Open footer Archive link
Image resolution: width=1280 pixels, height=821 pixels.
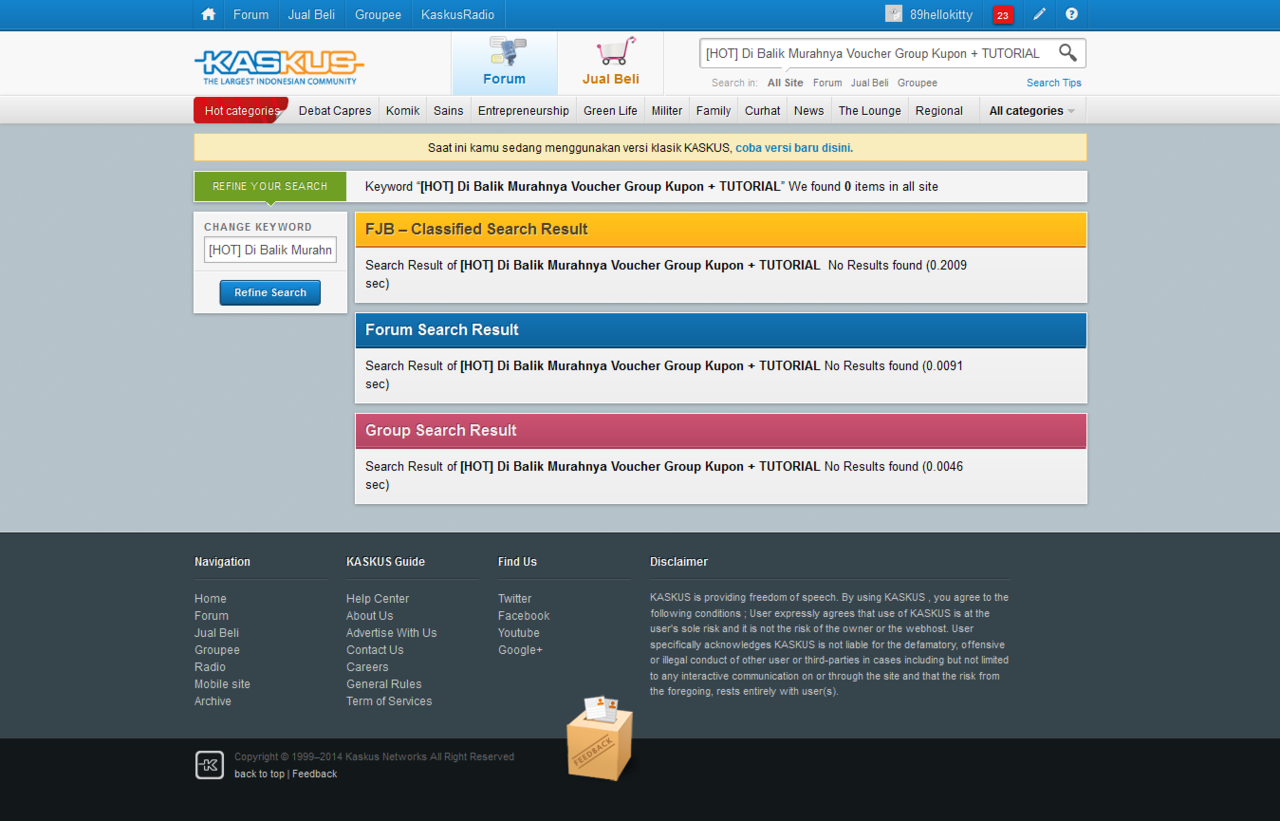pyautogui.click(x=213, y=701)
